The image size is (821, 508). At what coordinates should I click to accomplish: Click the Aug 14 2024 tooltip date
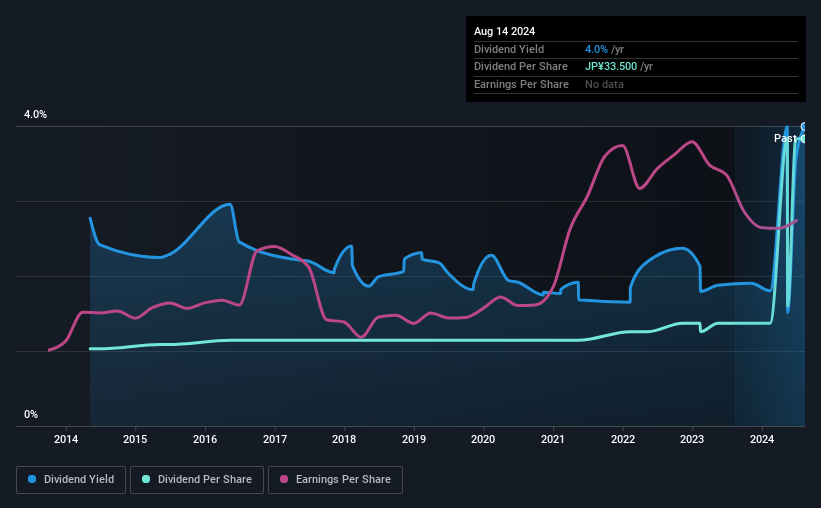(x=504, y=31)
